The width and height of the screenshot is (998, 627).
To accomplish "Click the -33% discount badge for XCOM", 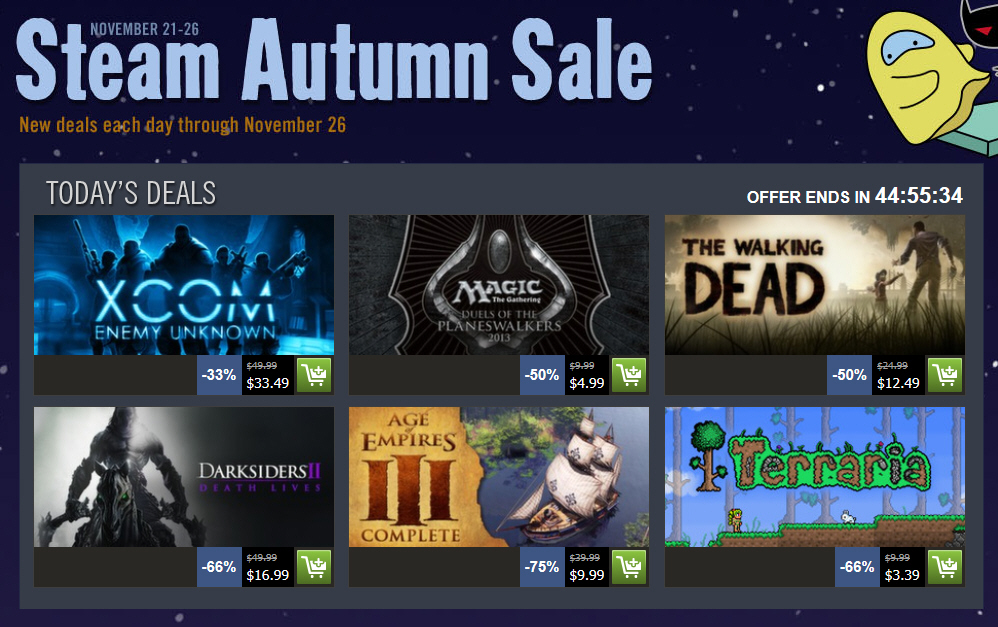I will coord(219,375).
